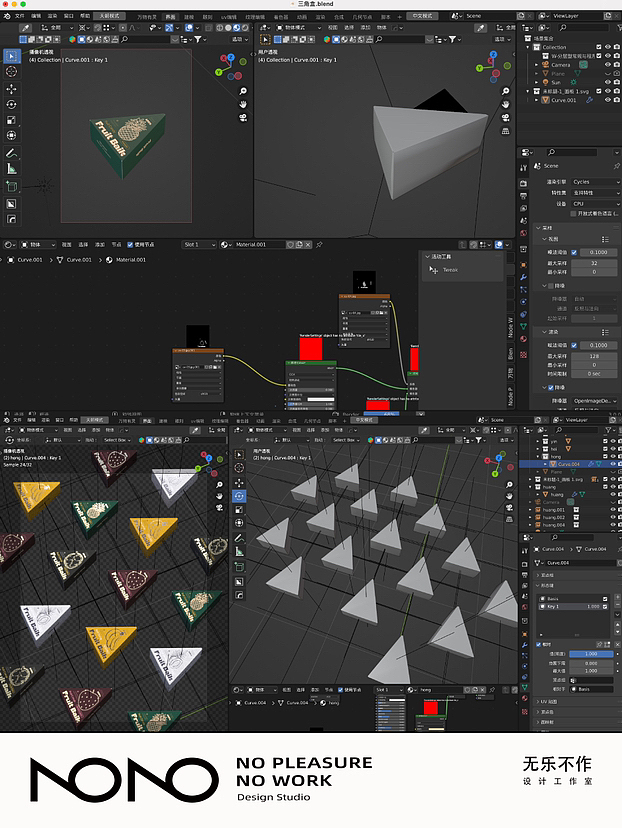Viewport: 622px width, 828px height.
Task: Choose the 3D Cursor tool in top window
Action: 12,71
